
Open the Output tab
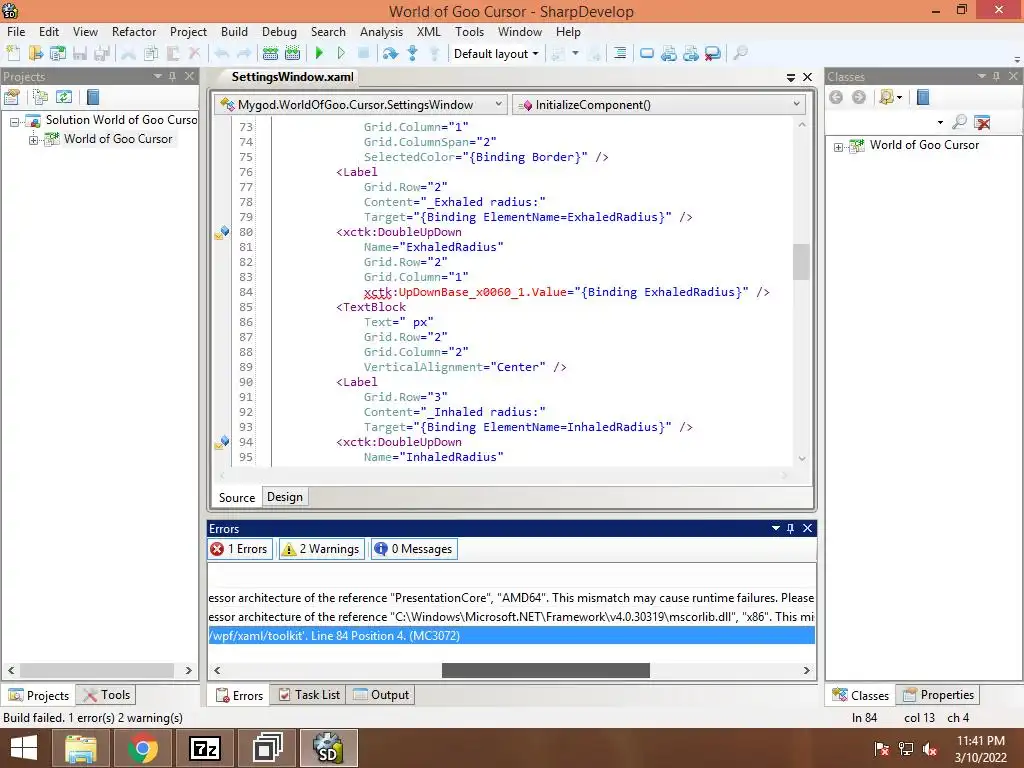point(381,695)
